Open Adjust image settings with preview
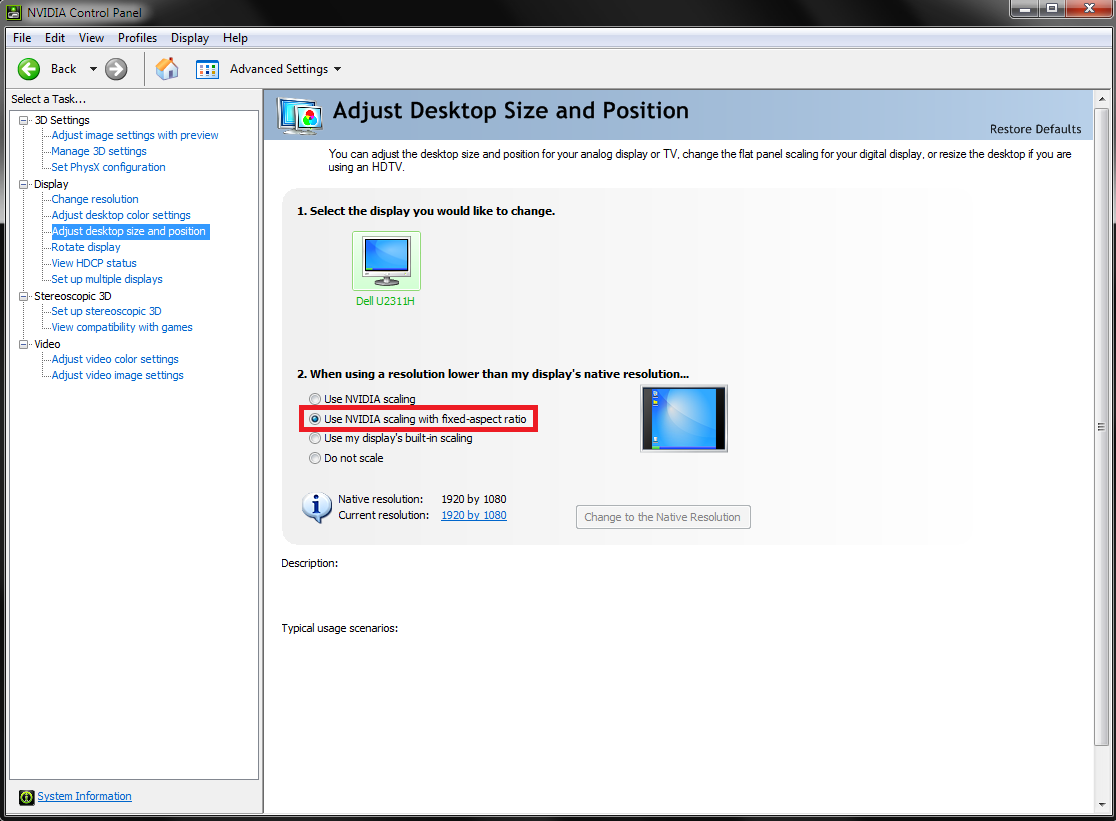The image size is (1116, 821). coord(135,135)
